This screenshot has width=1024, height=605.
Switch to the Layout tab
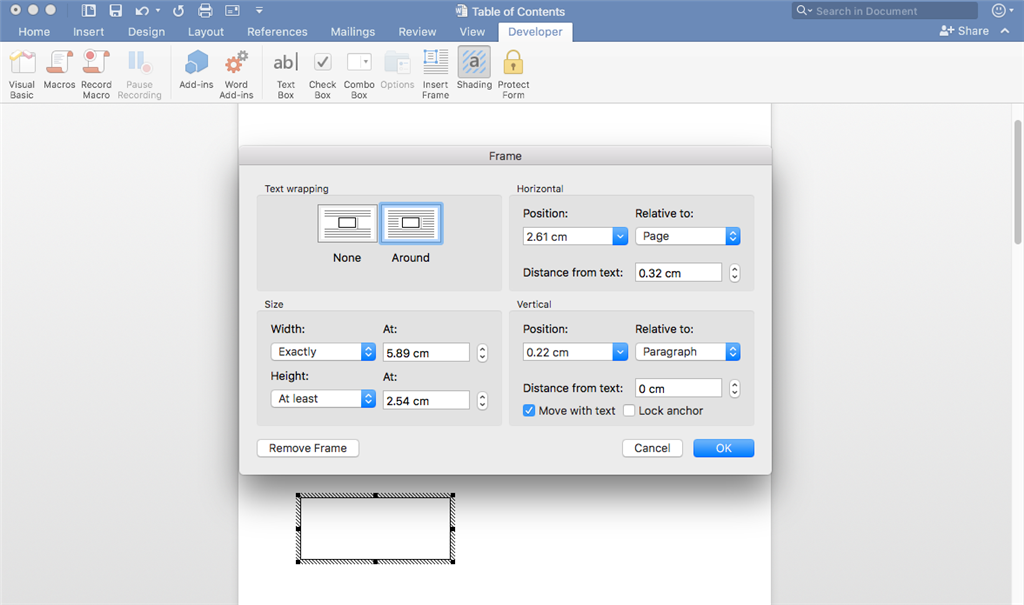206,31
